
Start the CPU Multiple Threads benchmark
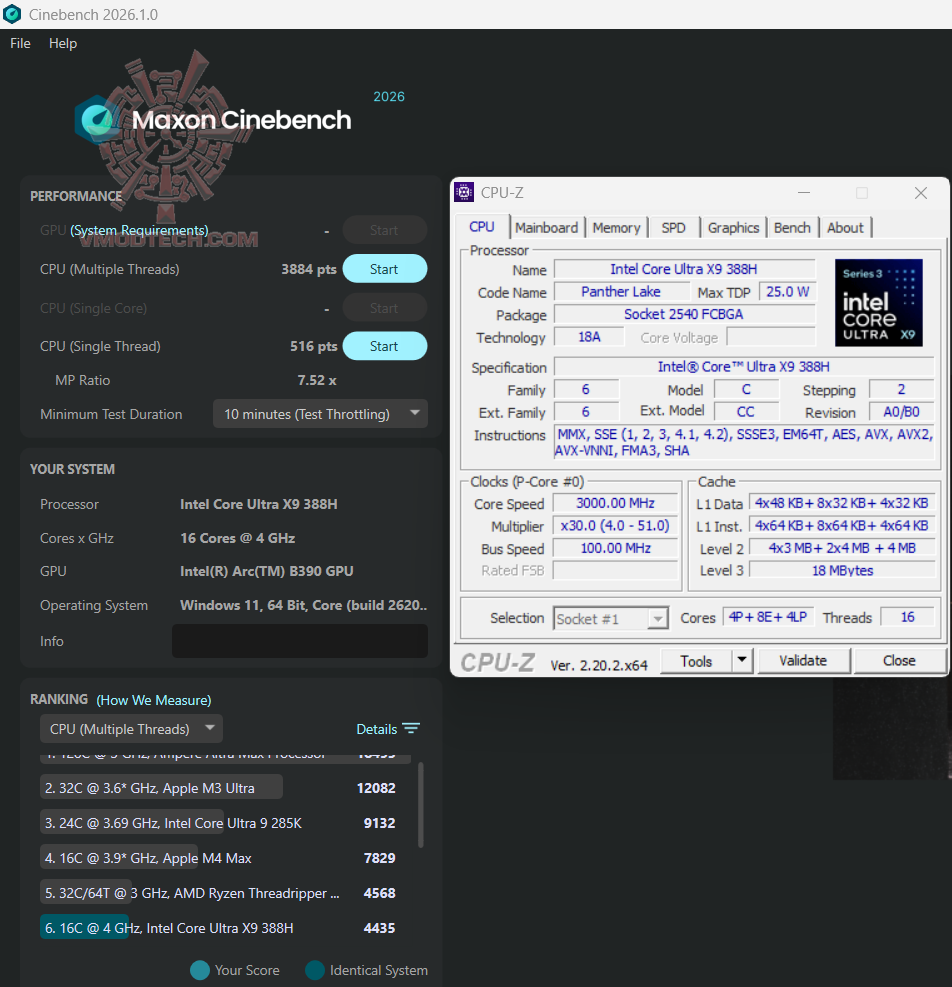pos(385,269)
